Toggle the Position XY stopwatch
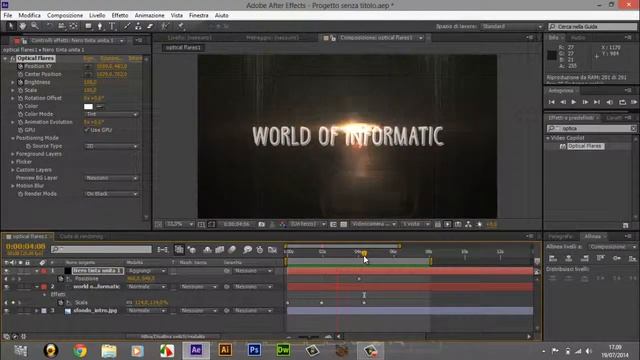Screen dimensions: 640x360 click(20, 67)
